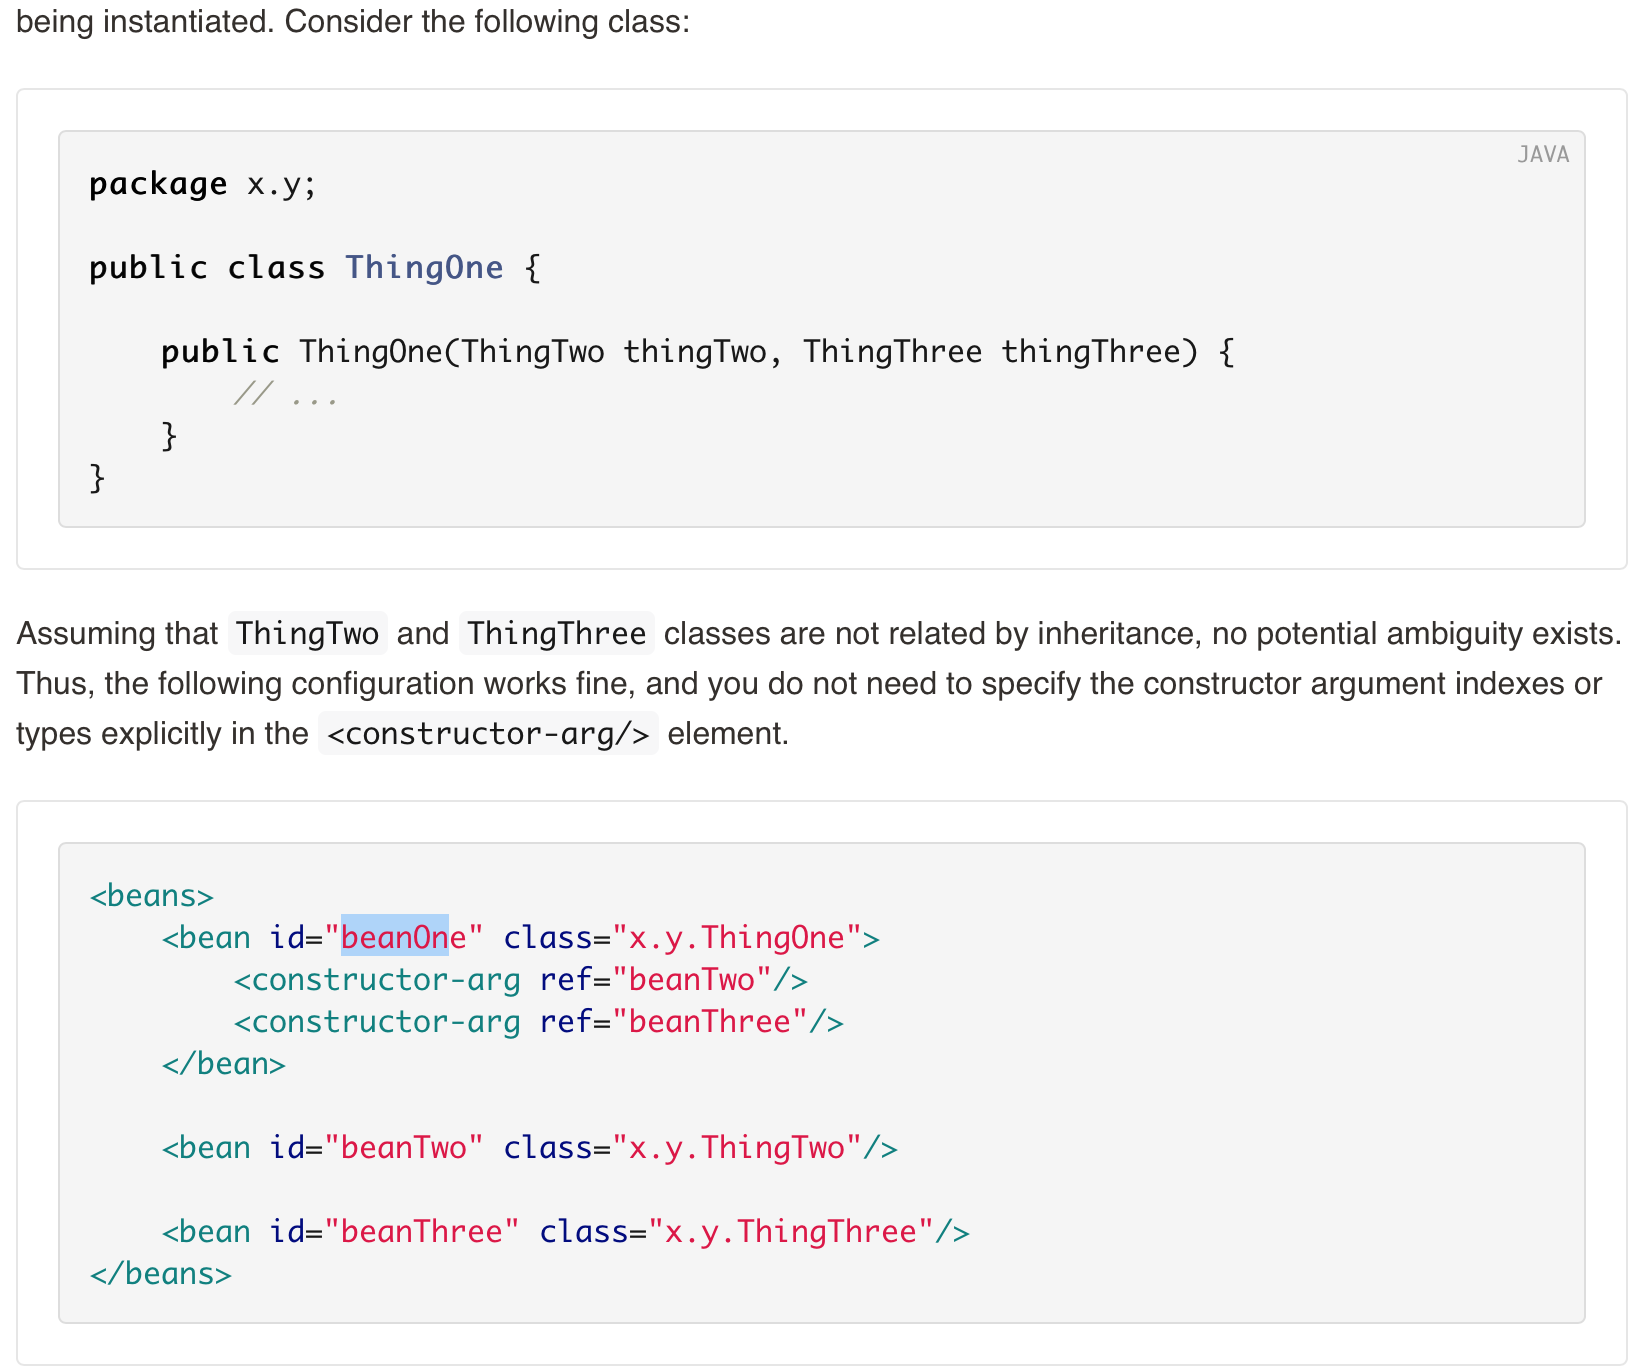Click the '// ...' comment in Java code

pos(286,394)
